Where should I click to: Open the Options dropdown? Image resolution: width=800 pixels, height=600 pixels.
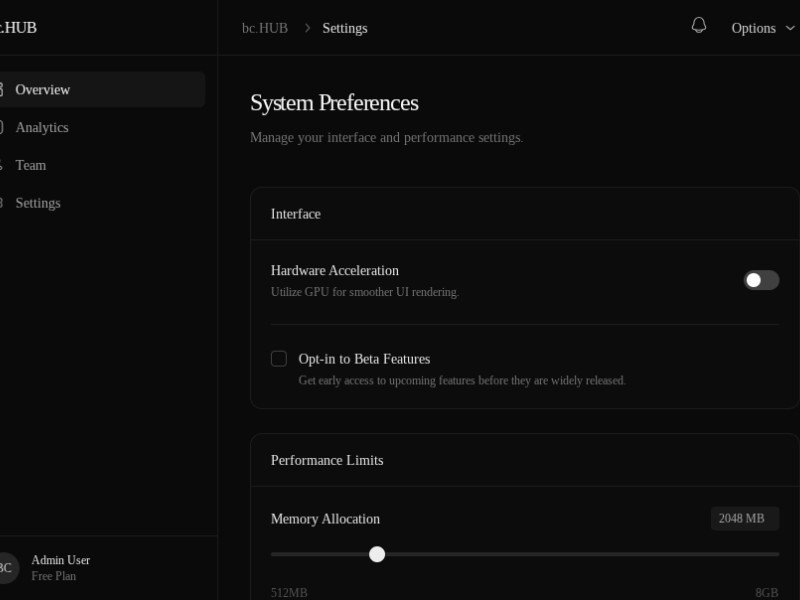[753, 28]
